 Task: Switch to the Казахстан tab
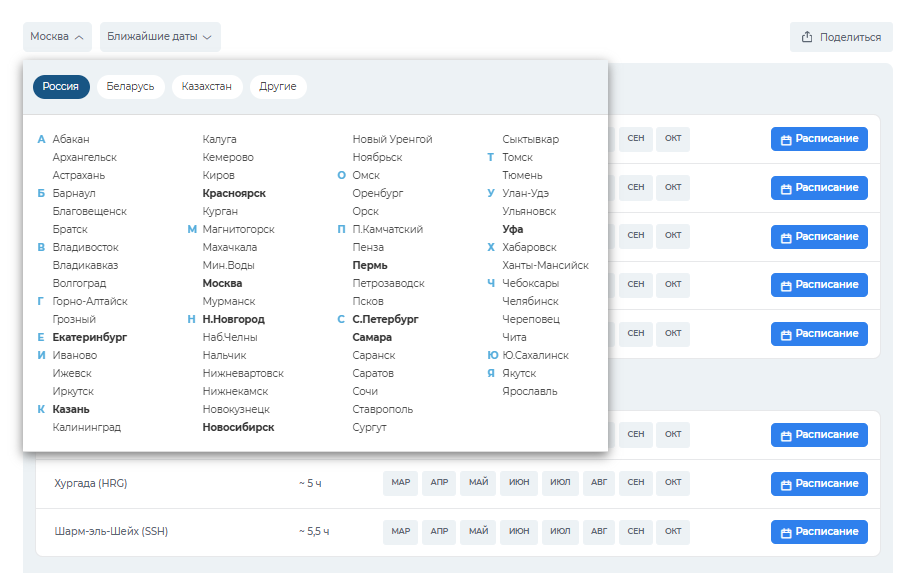(207, 86)
